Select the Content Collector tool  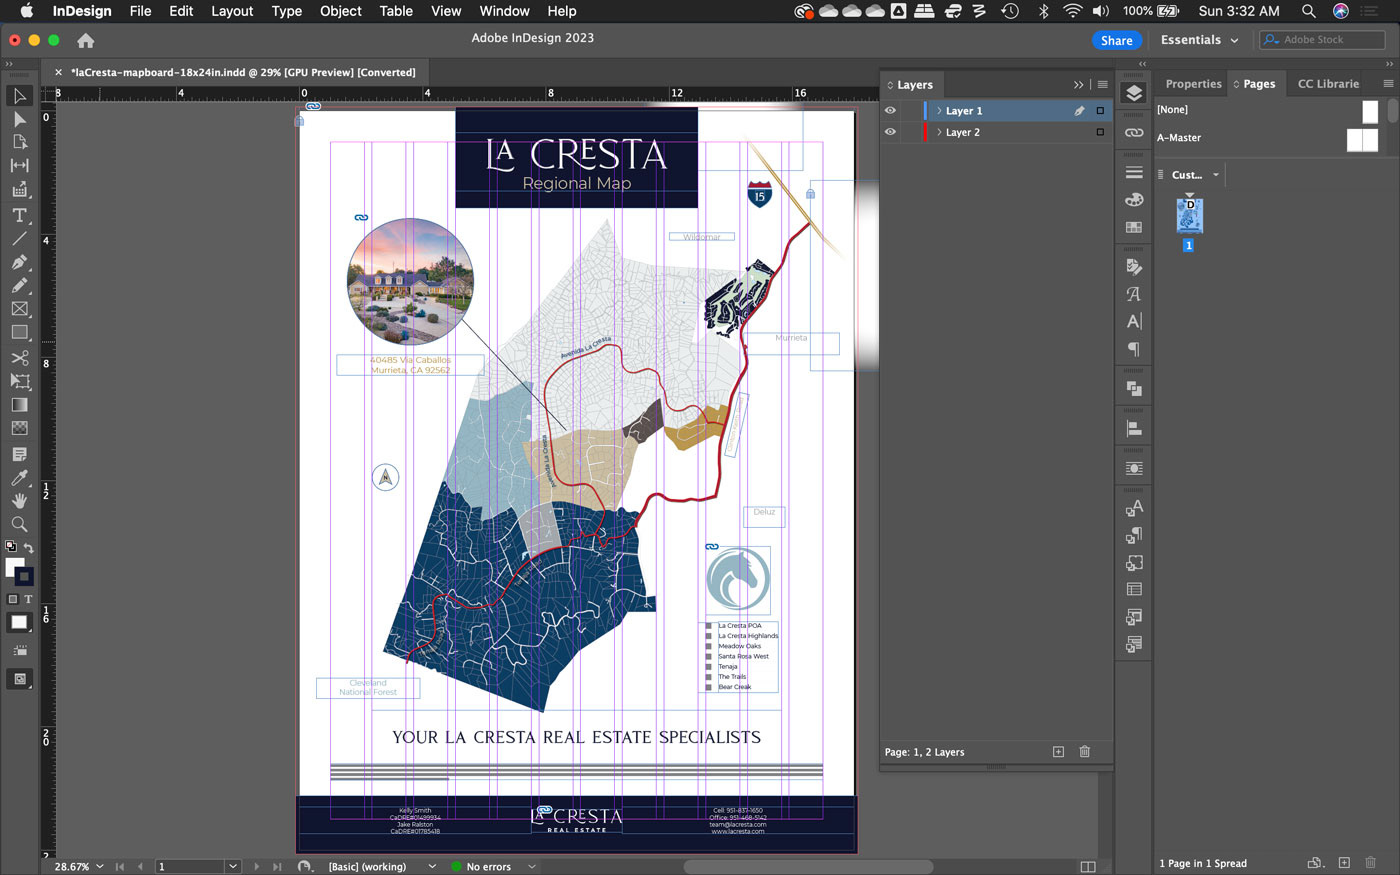pos(19,189)
